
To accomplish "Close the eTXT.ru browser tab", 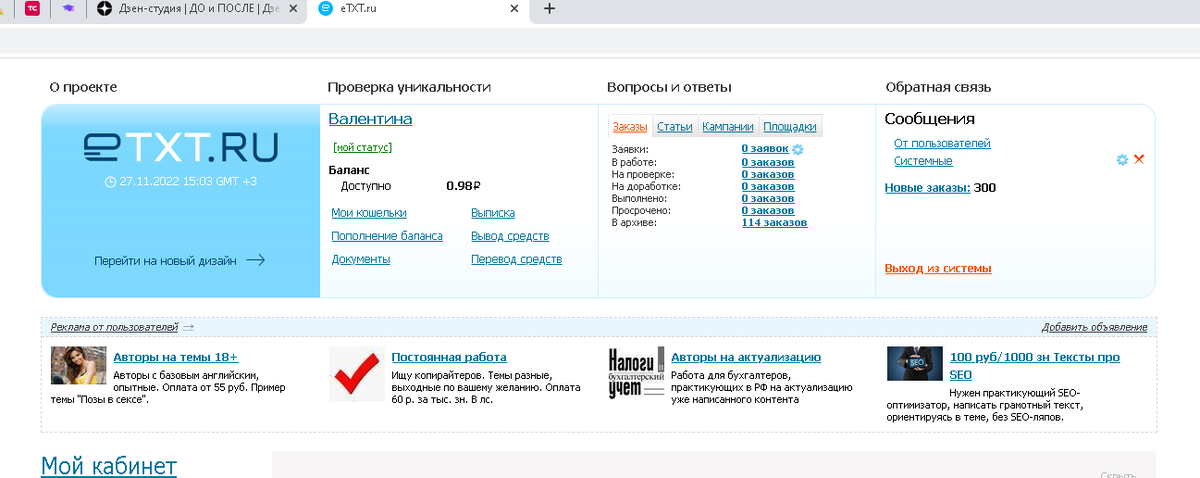I will [x=514, y=9].
